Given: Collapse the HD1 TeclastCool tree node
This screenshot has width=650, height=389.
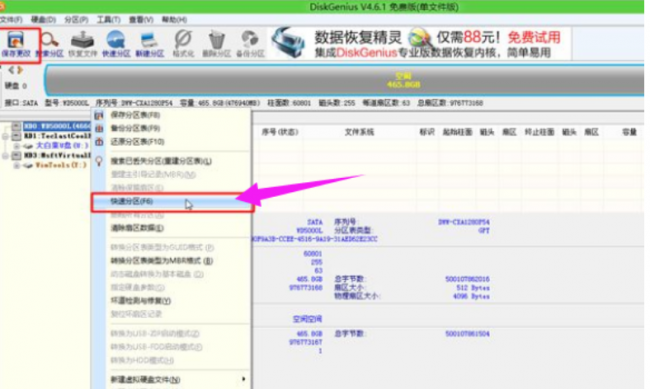Looking at the screenshot, I should tap(5, 136).
